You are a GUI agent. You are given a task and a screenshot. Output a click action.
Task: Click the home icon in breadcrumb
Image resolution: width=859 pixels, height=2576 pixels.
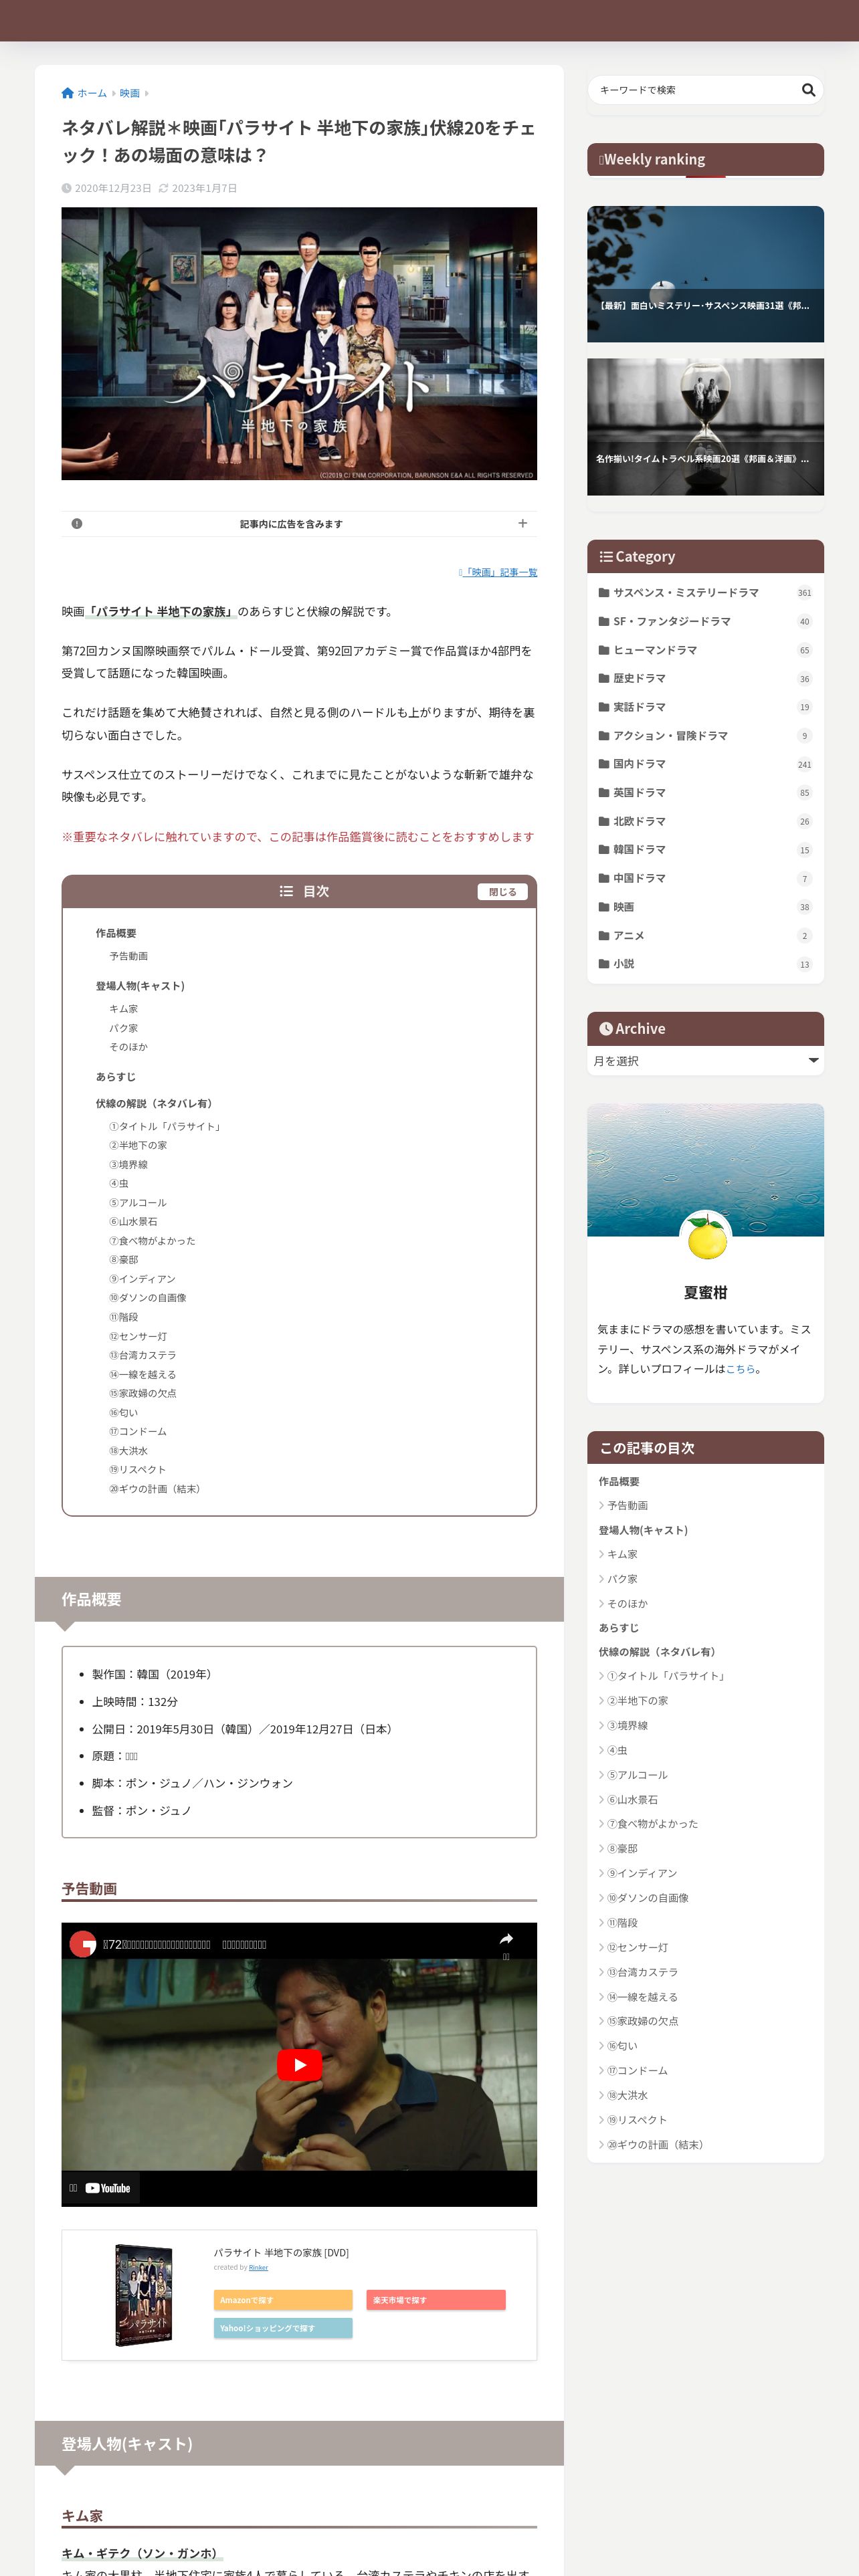pos(68,93)
